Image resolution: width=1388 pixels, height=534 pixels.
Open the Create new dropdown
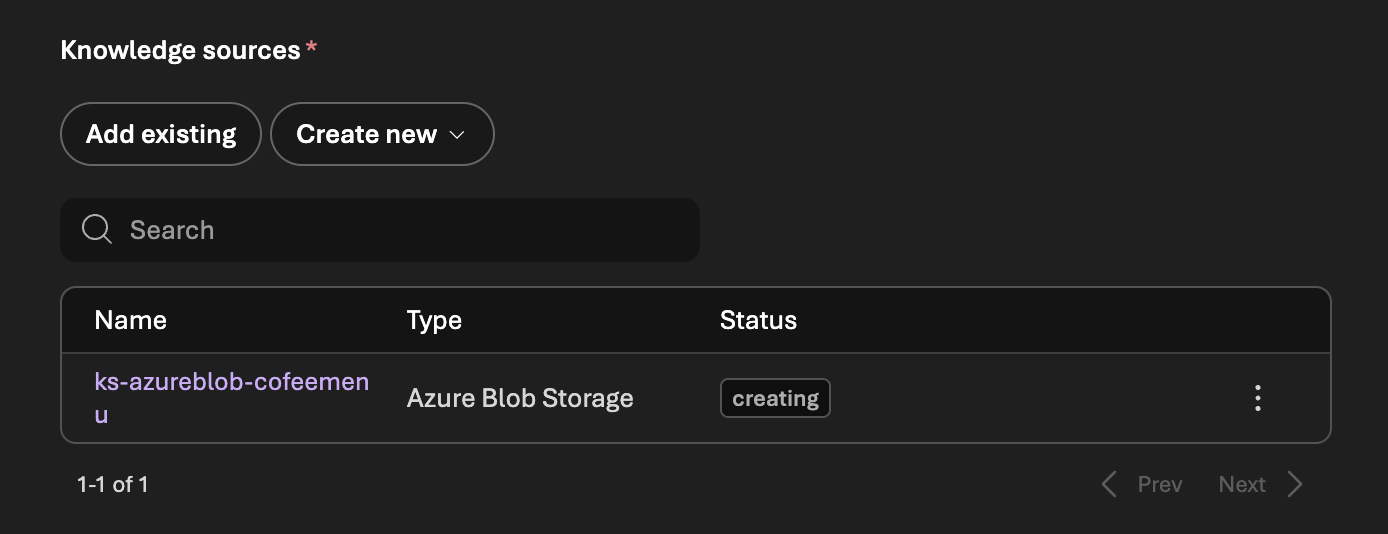tap(367, 134)
